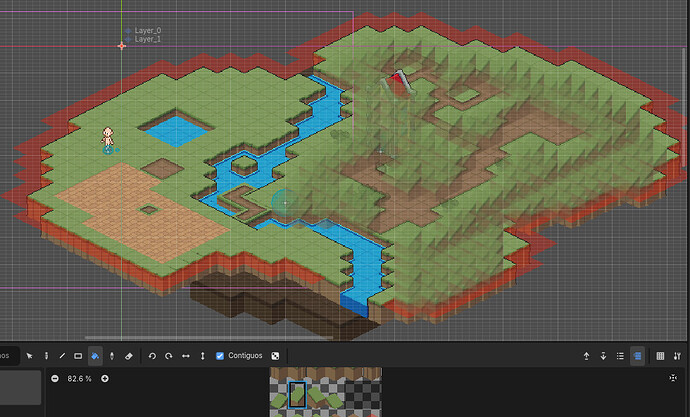Flip tile horizontally

pyautogui.click(x=186, y=356)
